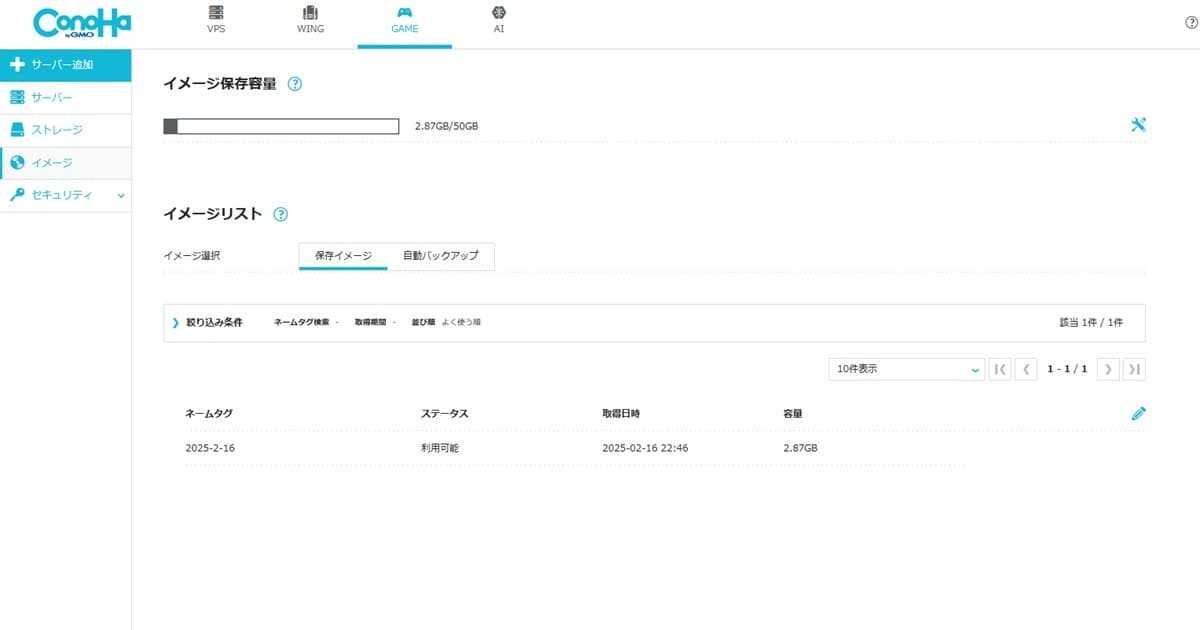Click the server icon beside サーバー
Viewport: 1200px width, 630px height.
click(x=16, y=97)
